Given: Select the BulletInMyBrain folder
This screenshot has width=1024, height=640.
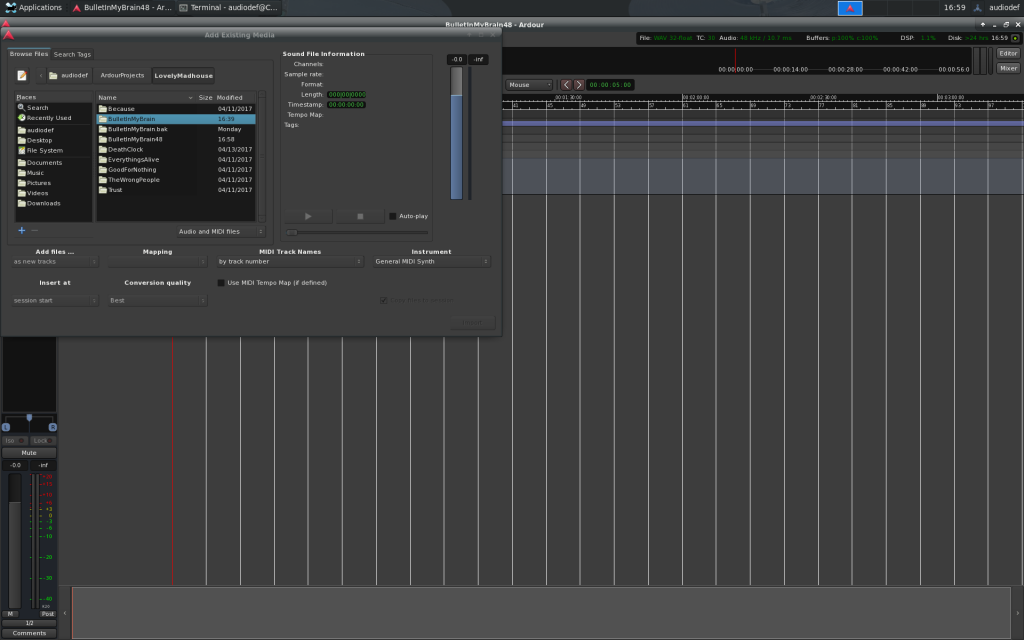Looking at the screenshot, I should click(176, 120).
